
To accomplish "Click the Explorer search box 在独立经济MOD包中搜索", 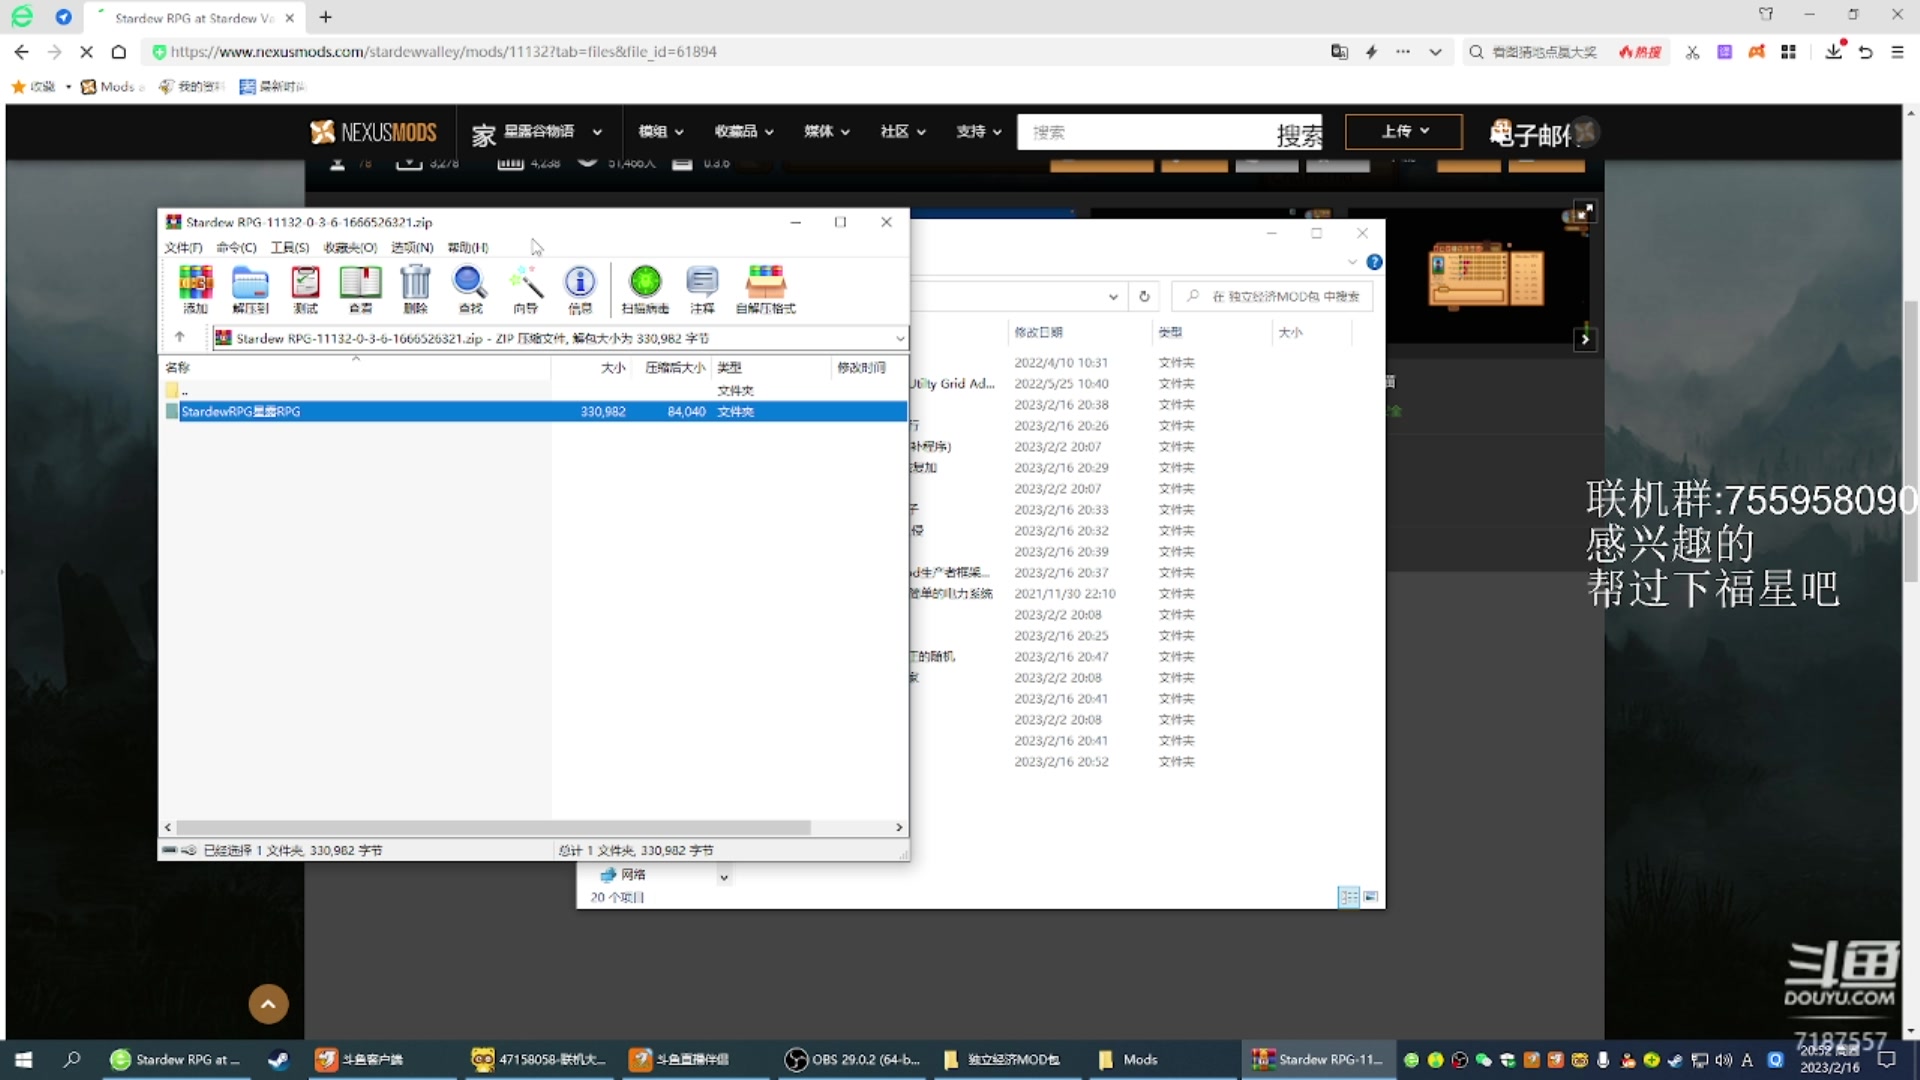I will point(1272,296).
